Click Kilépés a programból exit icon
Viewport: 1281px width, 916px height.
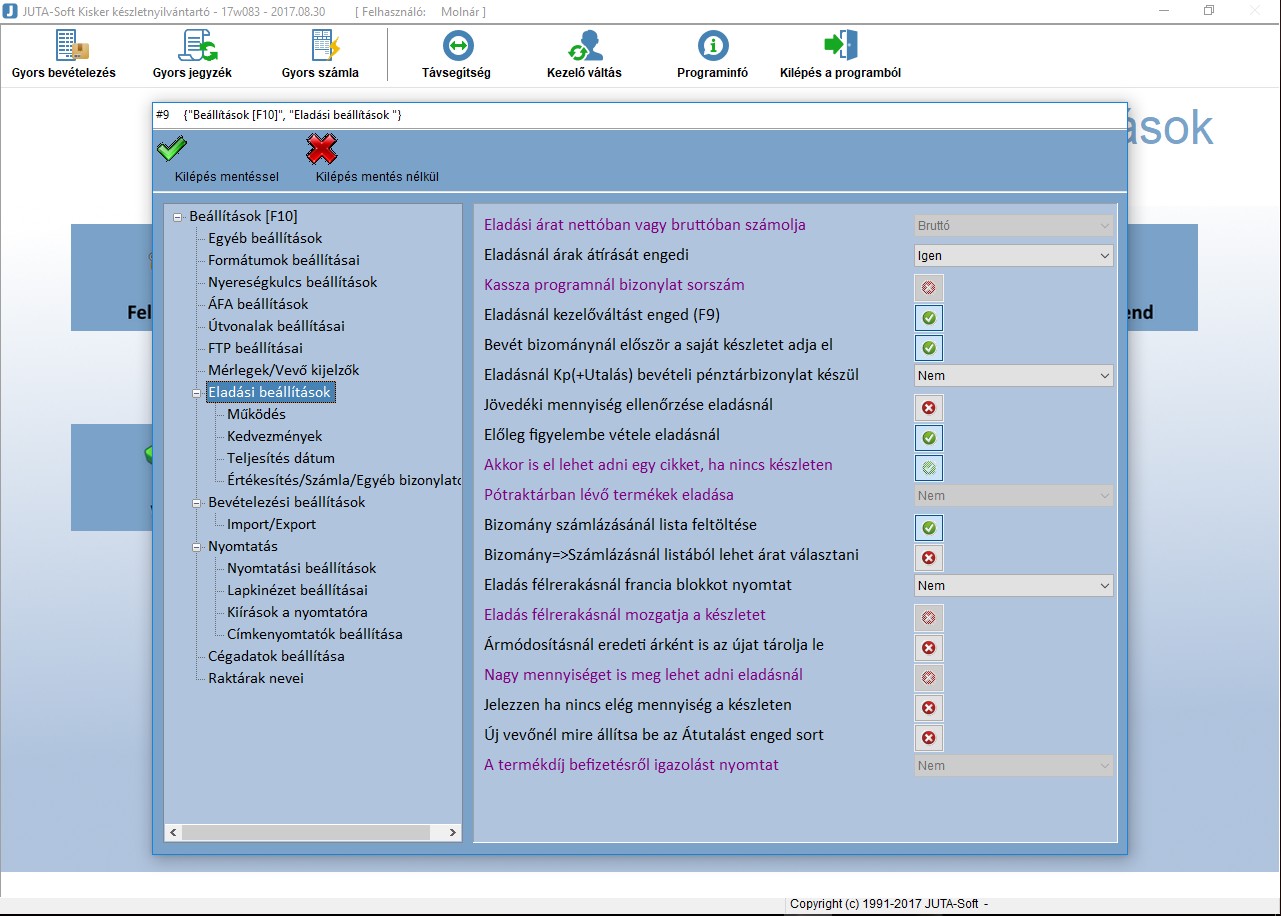point(840,47)
